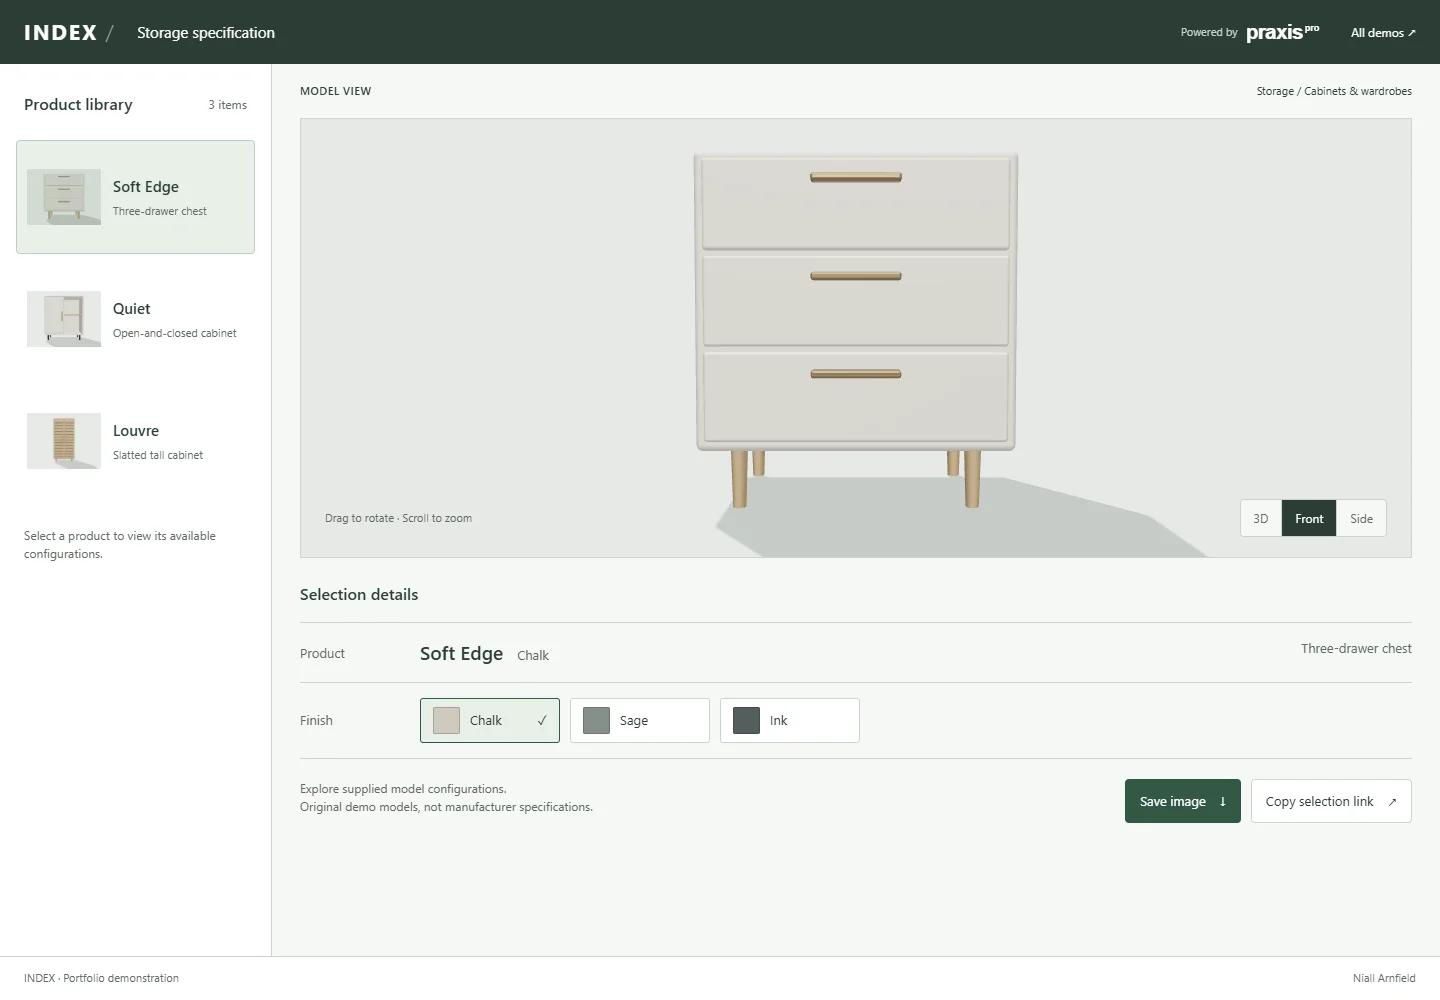Open All demos link
The height and width of the screenshot is (1000, 1440).
(x=1383, y=33)
